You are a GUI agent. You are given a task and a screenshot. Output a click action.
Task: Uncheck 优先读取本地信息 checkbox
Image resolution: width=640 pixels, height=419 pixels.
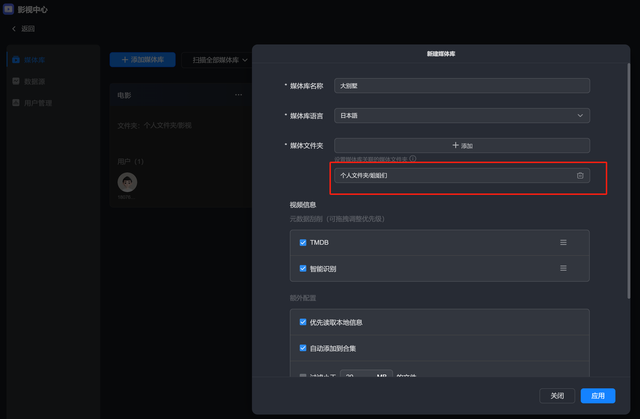[x=303, y=322]
